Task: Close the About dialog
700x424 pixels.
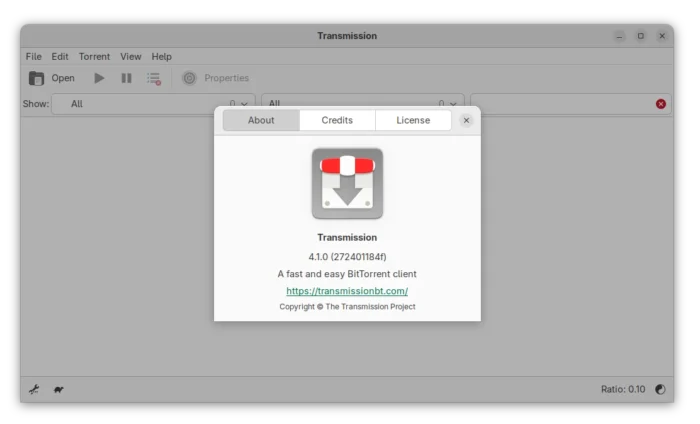Action: click(466, 121)
